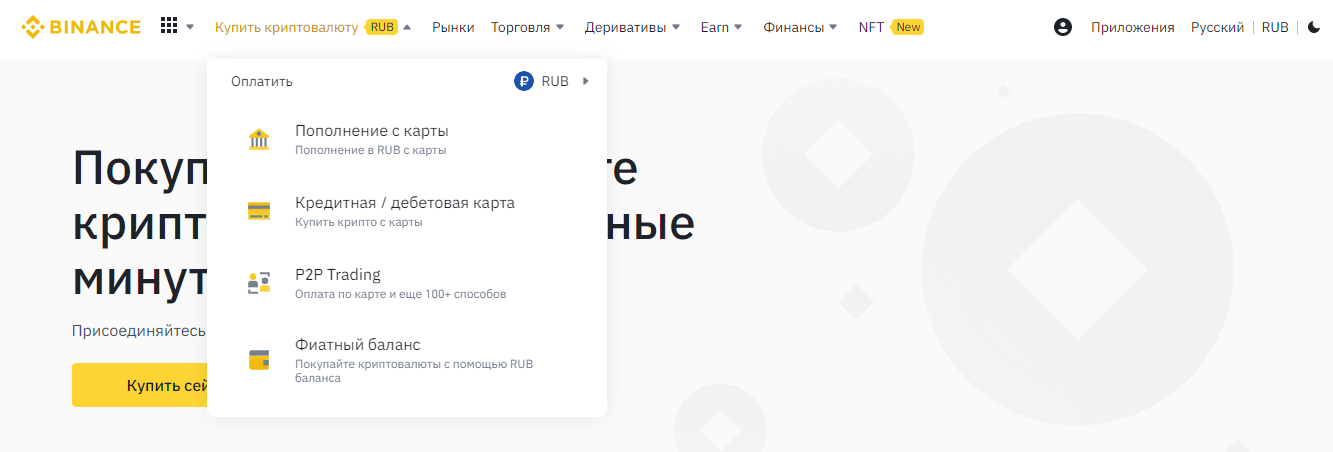Expand the RUB currency selector arrow
This screenshot has width=1333, height=452.
coord(586,82)
